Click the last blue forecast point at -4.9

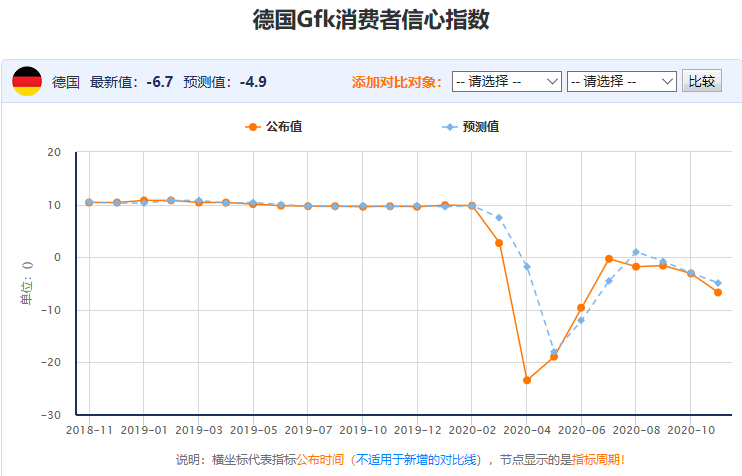718,283
